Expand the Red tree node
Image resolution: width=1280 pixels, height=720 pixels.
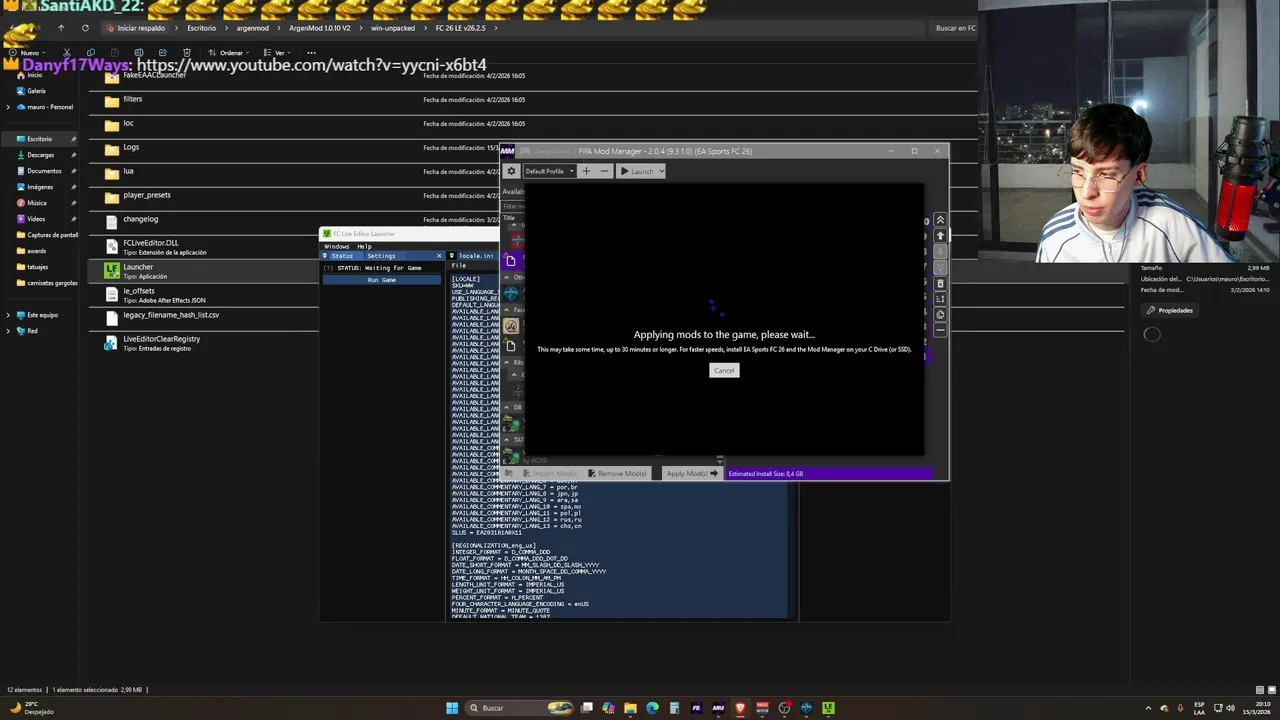(8, 331)
